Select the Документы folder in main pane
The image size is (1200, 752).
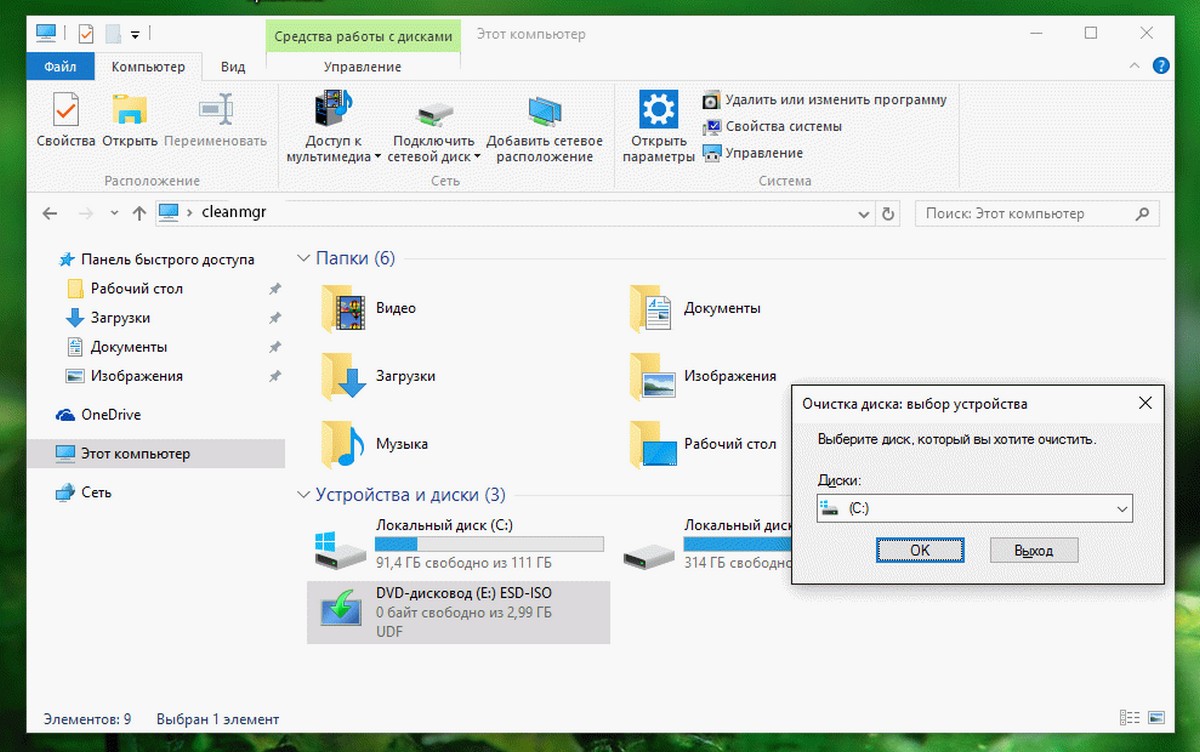(x=696, y=308)
